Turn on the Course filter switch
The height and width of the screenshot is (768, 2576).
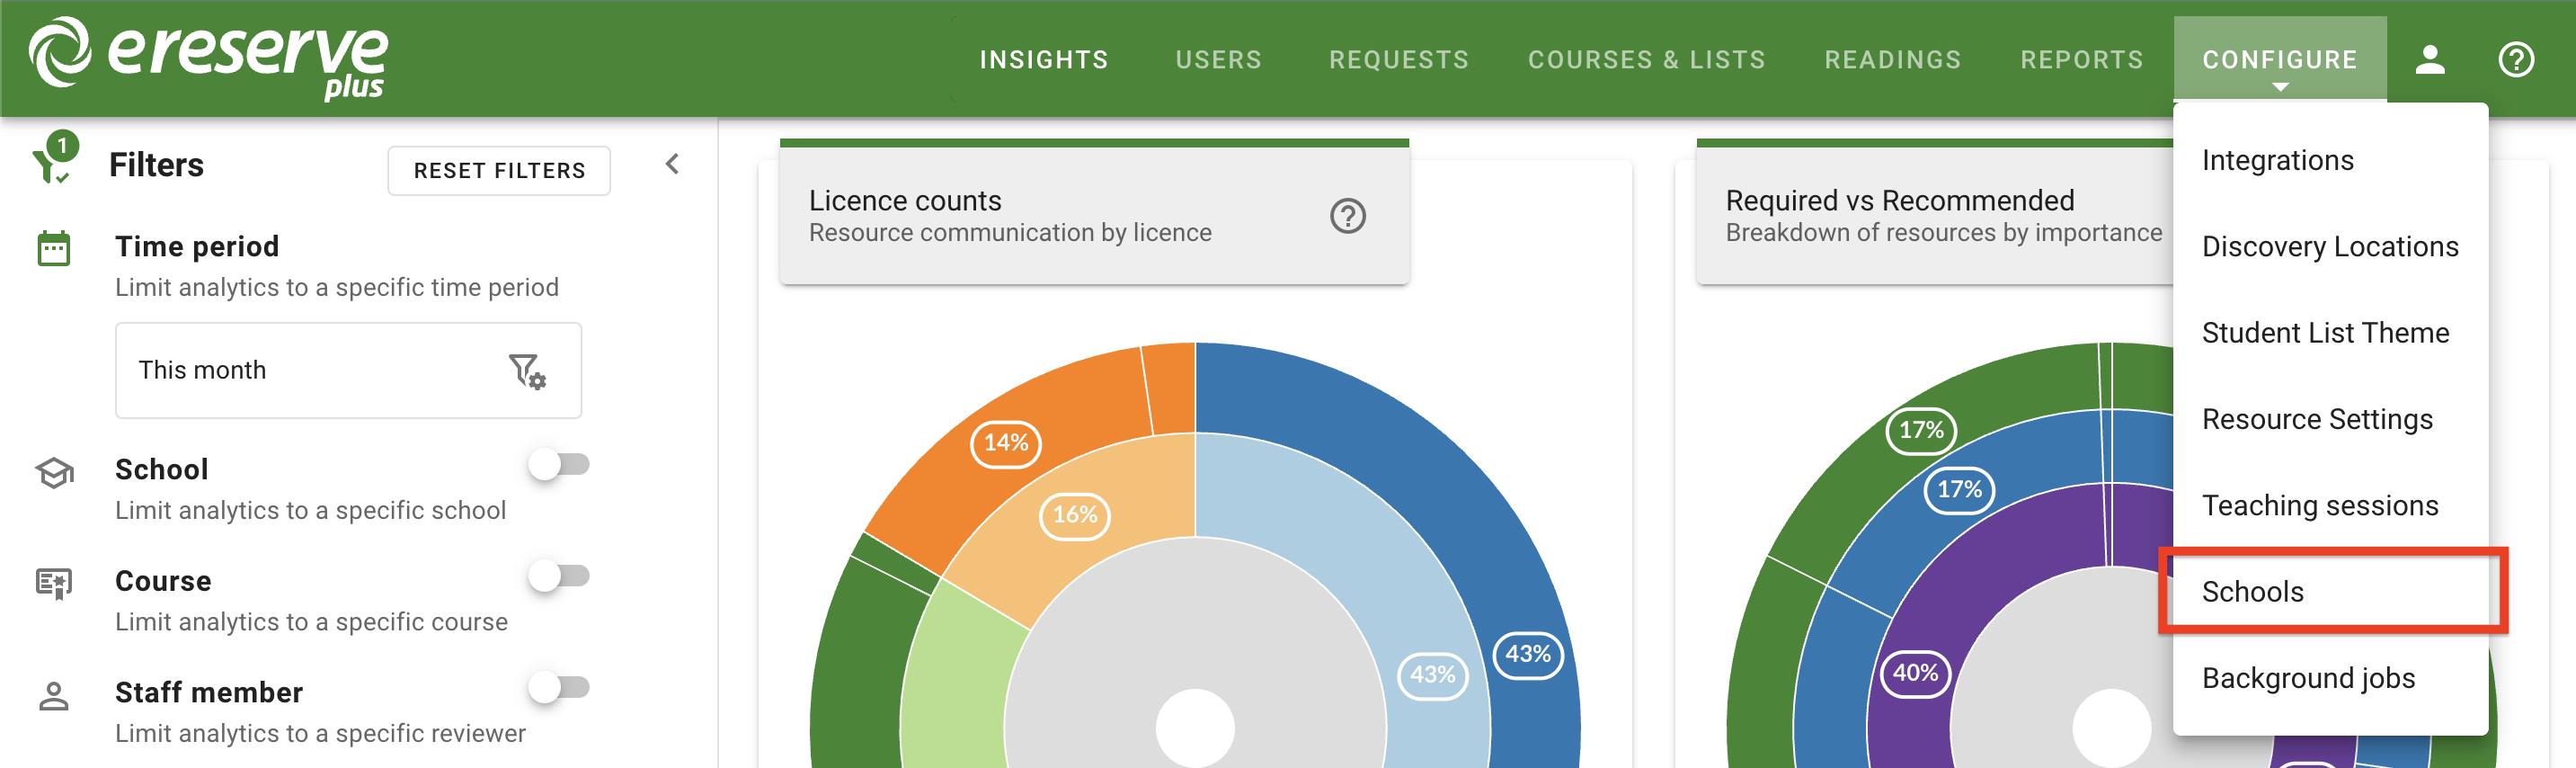[559, 576]
